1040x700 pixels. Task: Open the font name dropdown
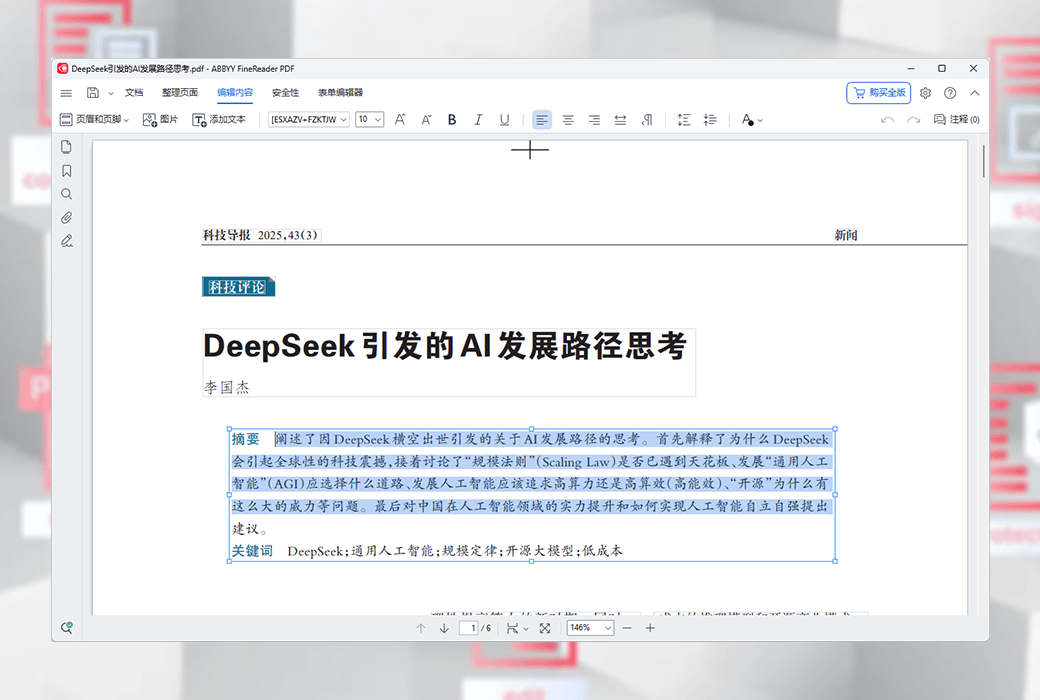pos(309,120)
